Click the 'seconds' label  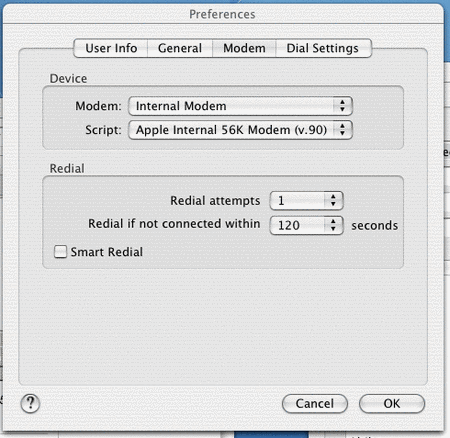pyautogui.click(x=375, y=226)
